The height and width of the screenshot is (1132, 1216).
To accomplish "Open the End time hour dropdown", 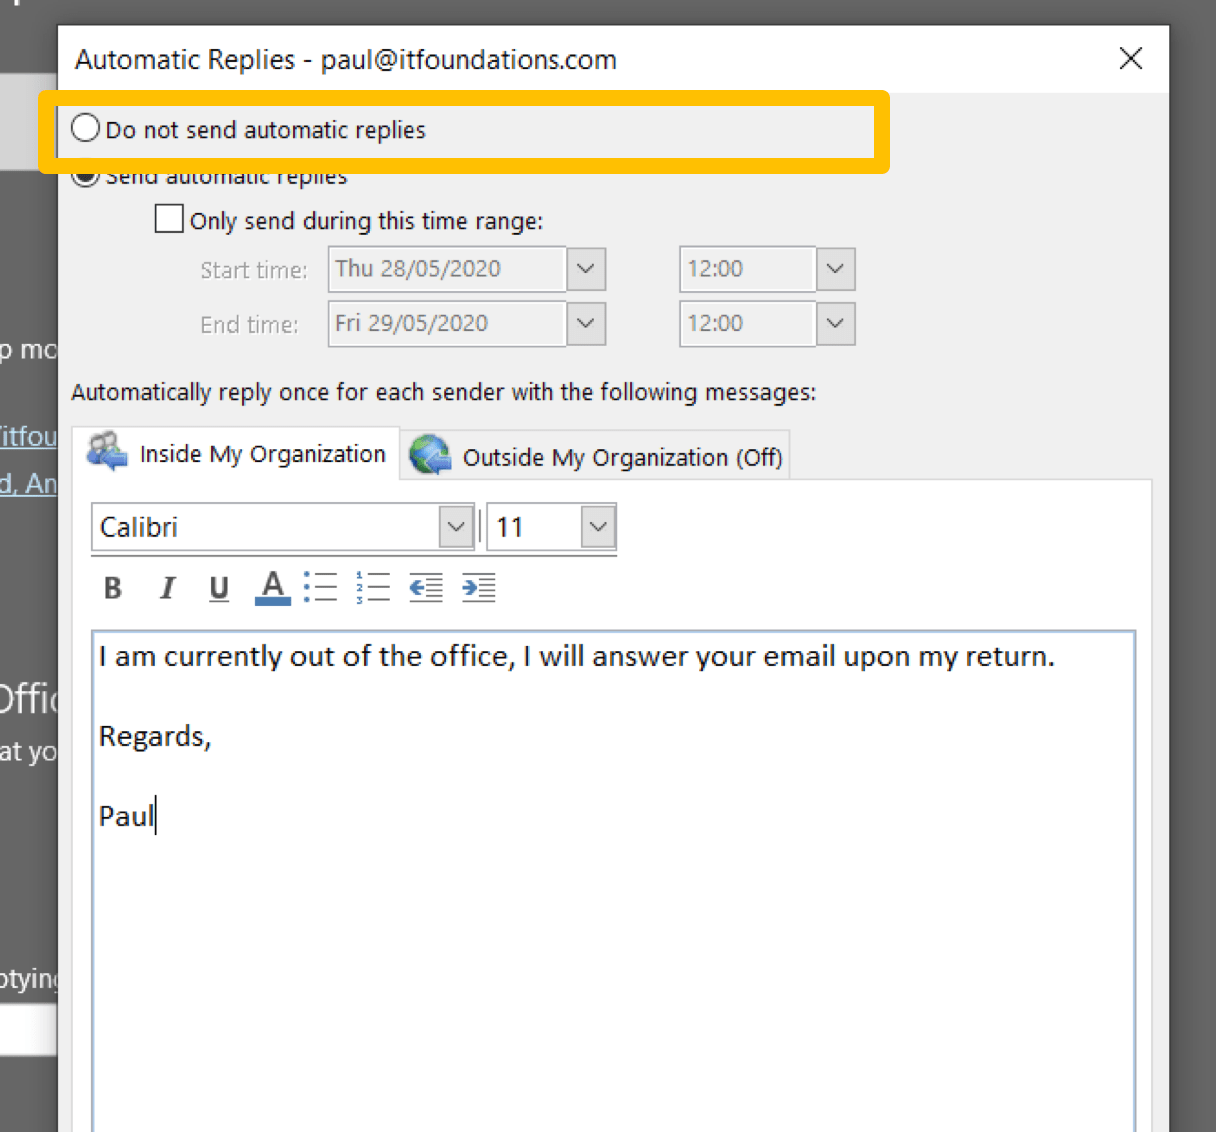I will (x=835, y=324).
